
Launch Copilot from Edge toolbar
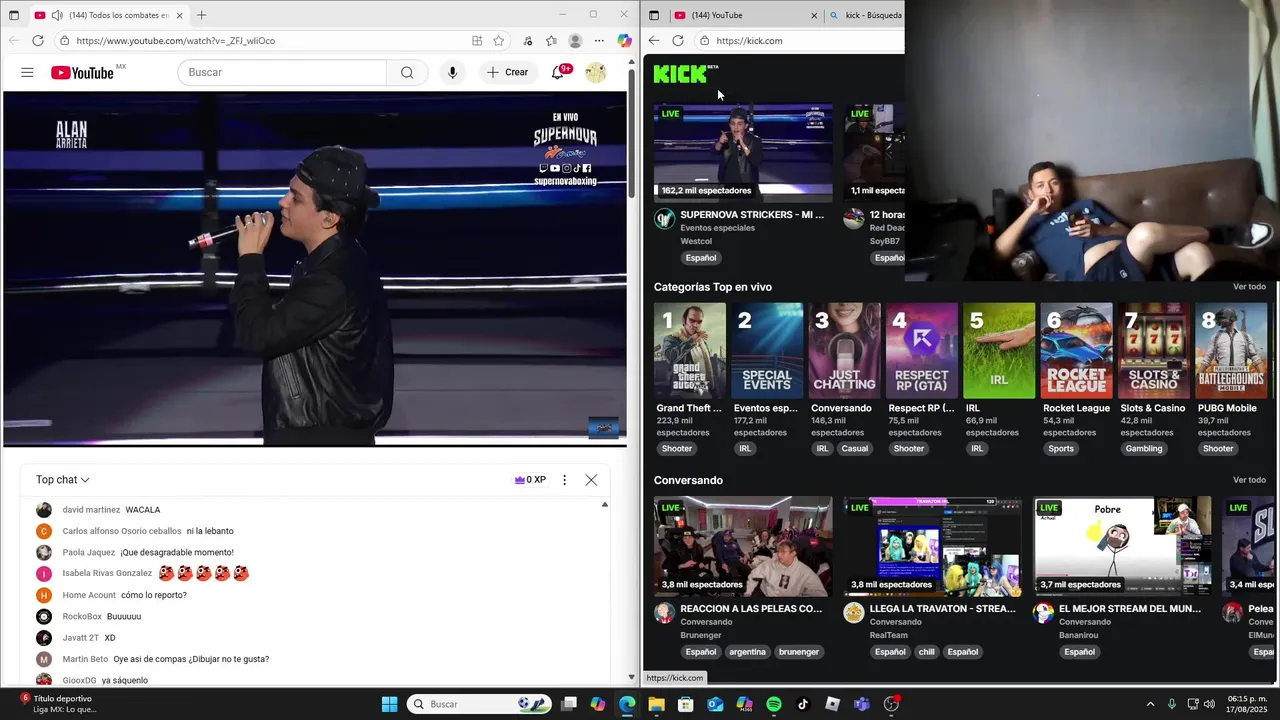pyautogui.click(x=624, y=41)
